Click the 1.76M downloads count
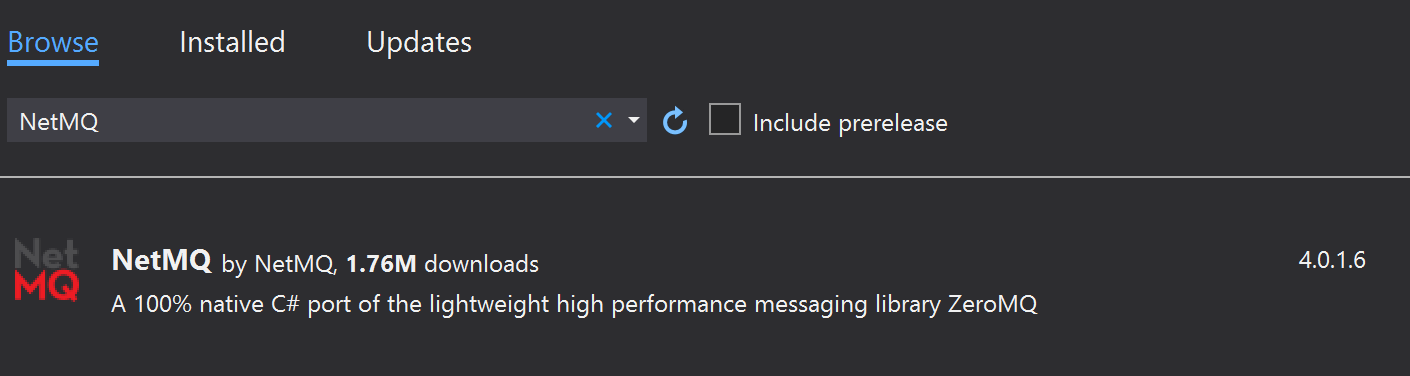Image resolution: width=1410 pixels, height=376 pixels. pyautogui.click(x=442, y=264)
